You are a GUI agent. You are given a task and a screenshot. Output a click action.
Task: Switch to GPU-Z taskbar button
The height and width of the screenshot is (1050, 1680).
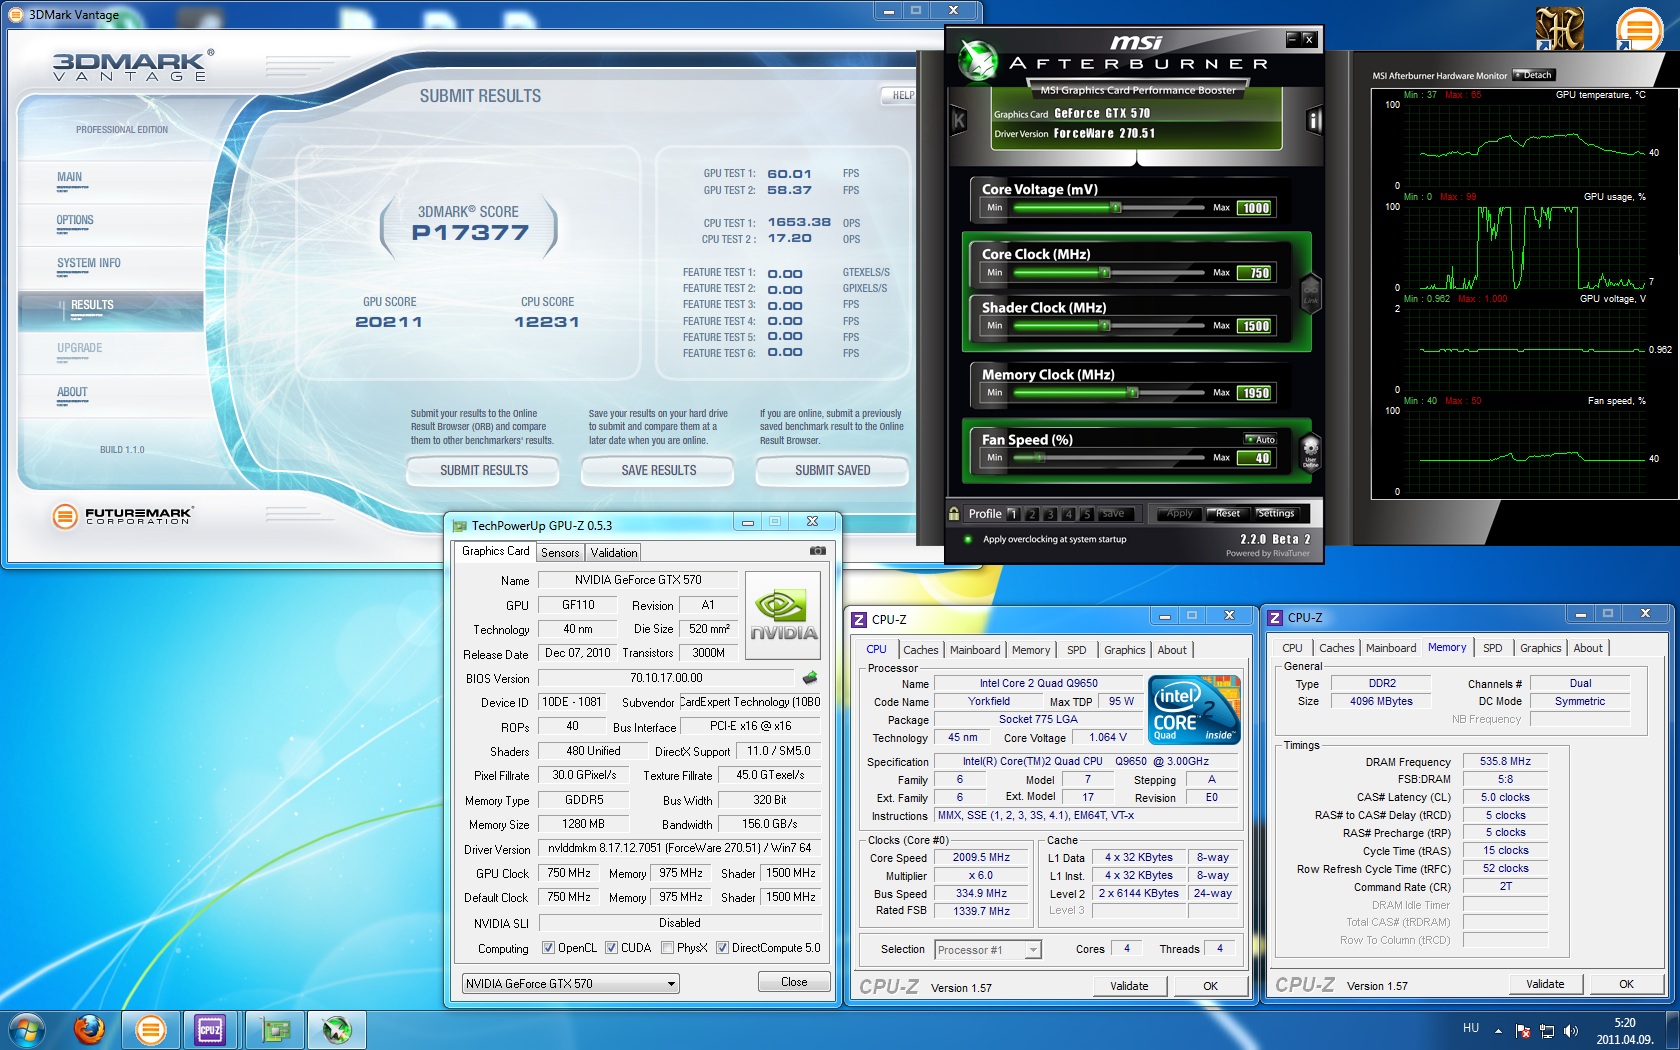click(x=274, y=1029)
